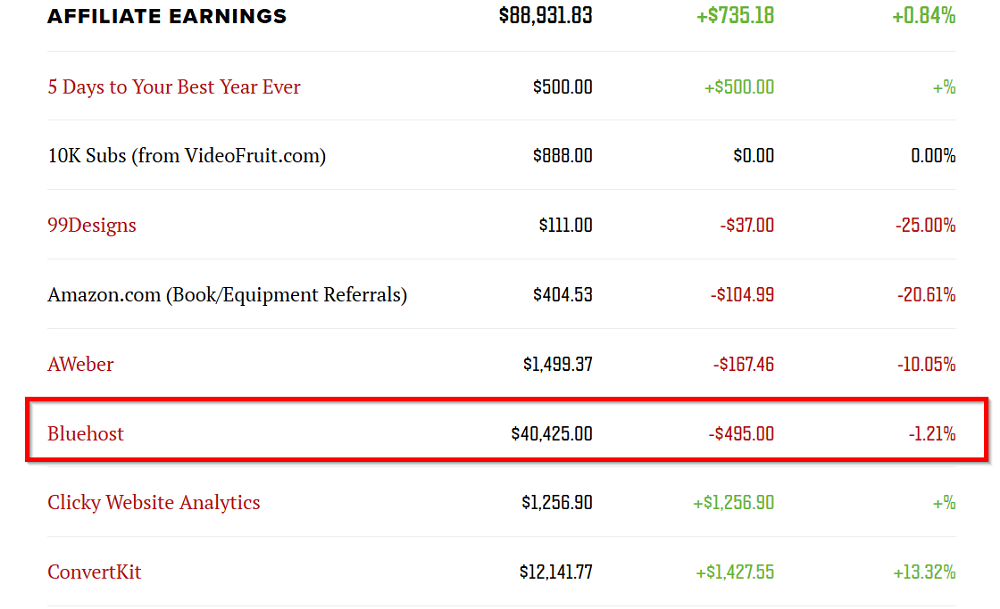Select the AWeber $1,499.37 earnings

point(557,364)
